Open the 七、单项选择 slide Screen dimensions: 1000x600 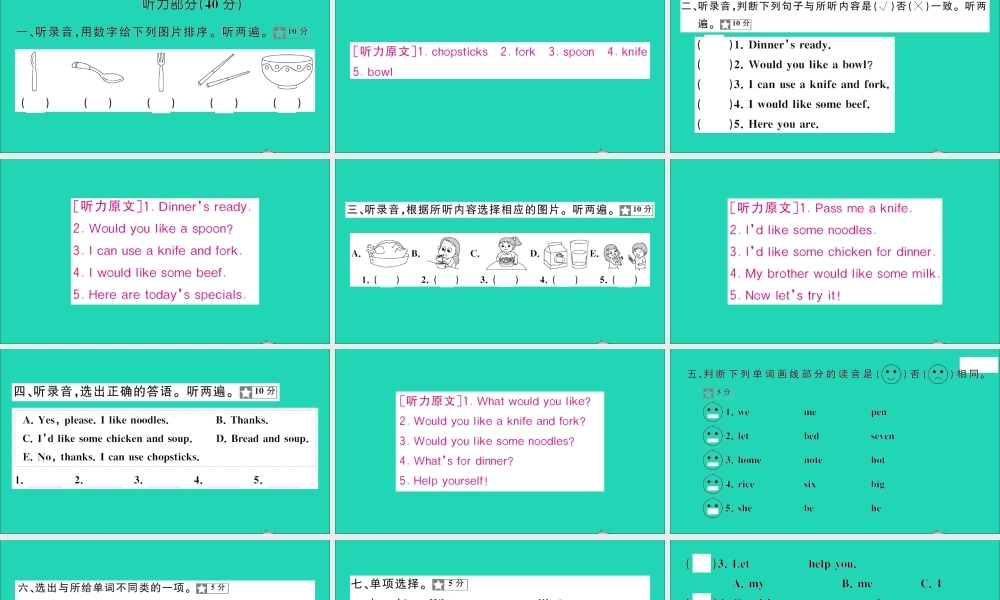tap(500, 570)
